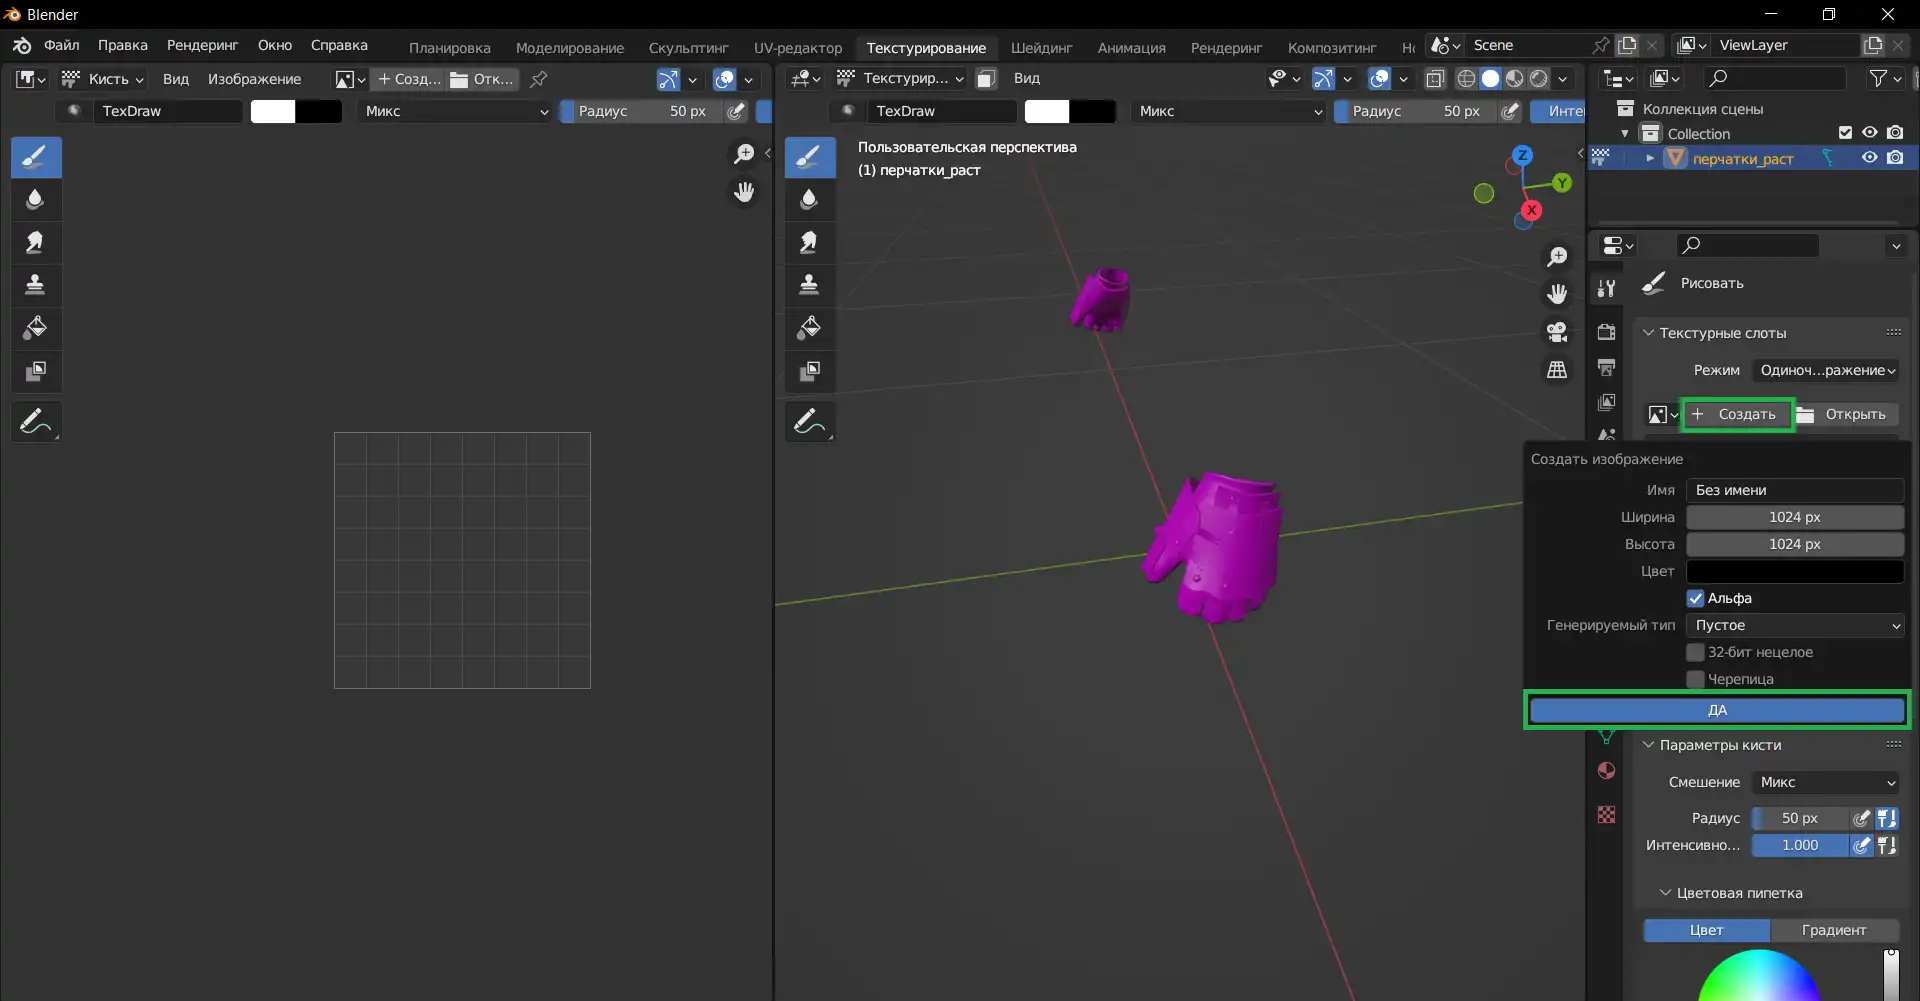Switch to the Шейдинг workspace tab

point(1041,47)
